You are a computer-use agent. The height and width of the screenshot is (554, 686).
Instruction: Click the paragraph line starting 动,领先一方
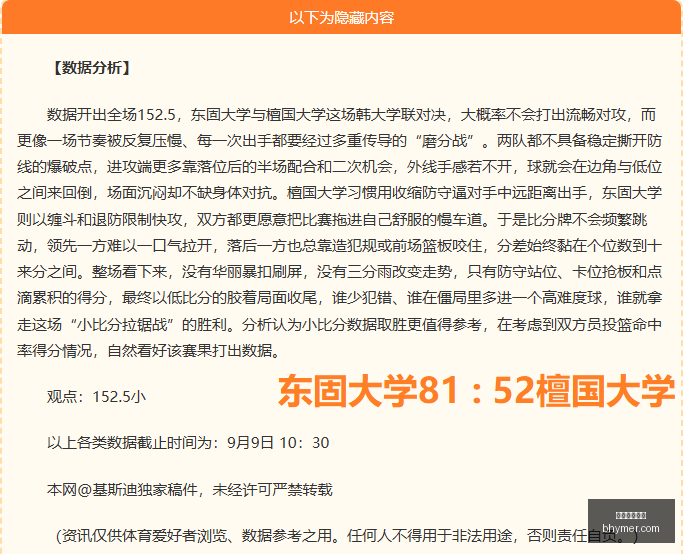[339, 245]
